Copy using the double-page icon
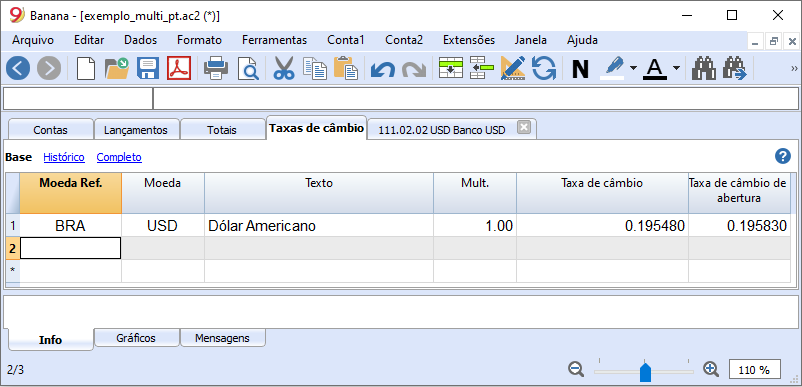802x387 pixels. 315,68
